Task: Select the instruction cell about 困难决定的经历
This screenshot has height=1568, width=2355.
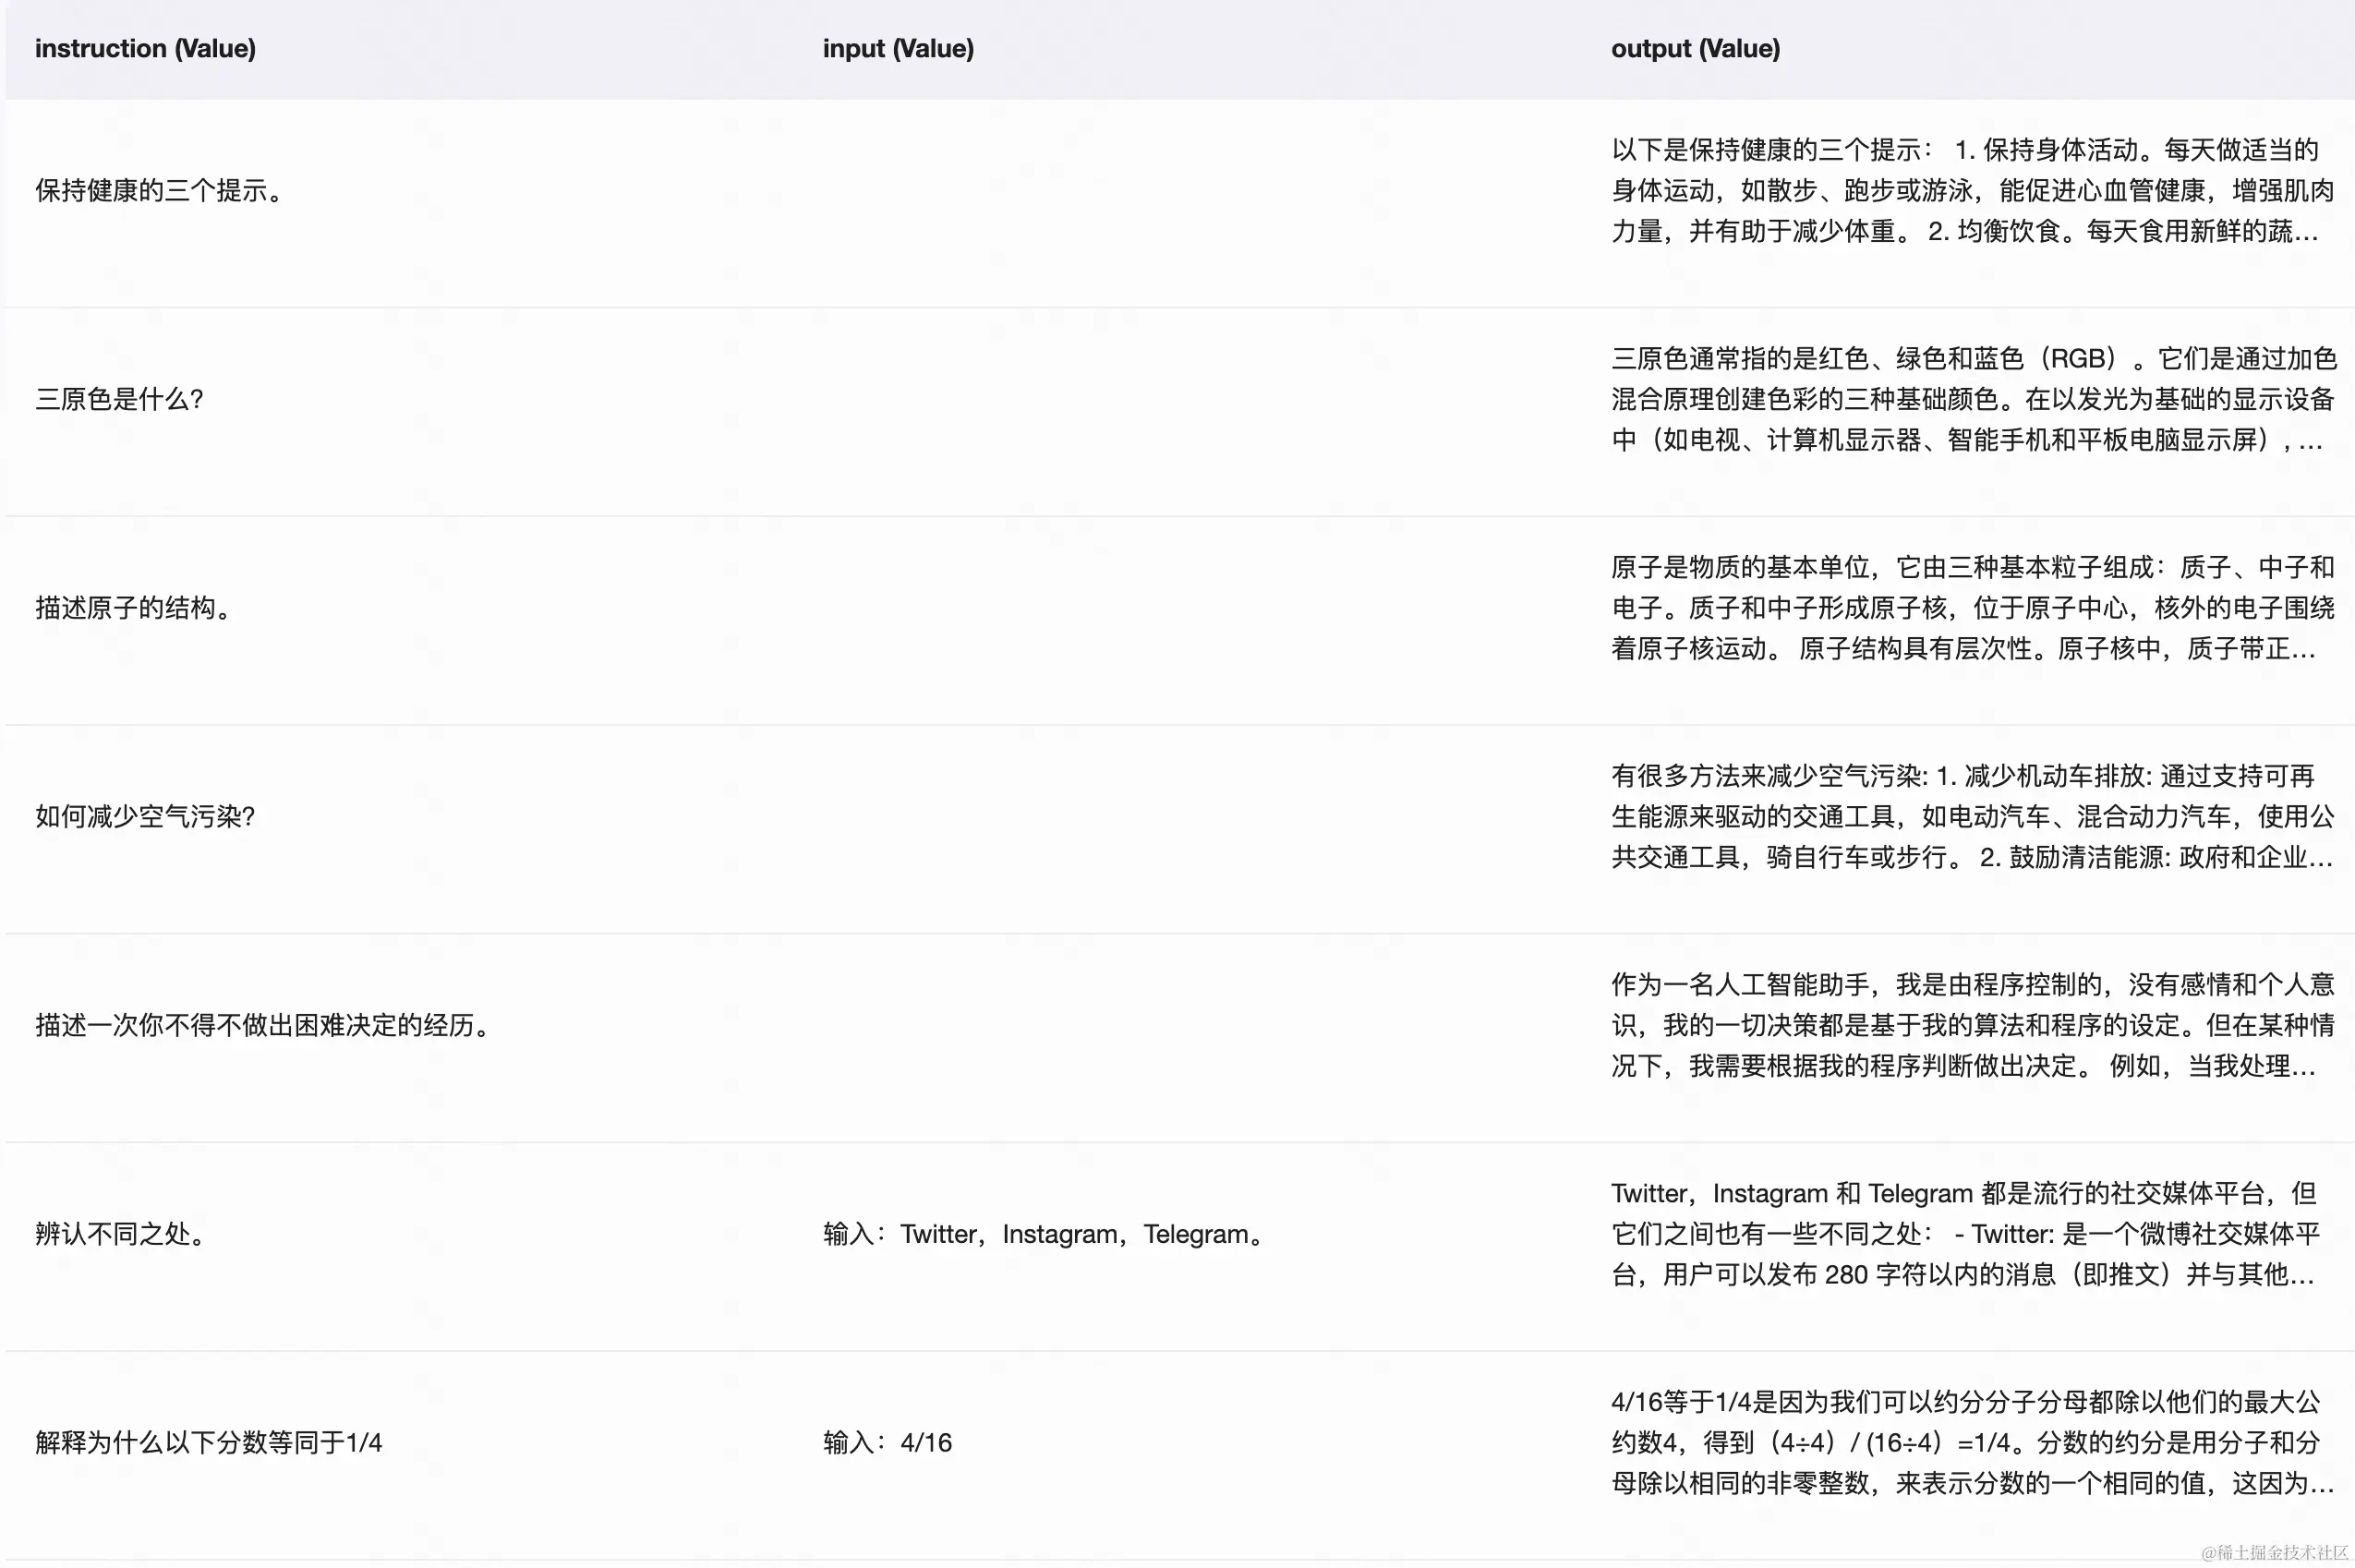Action: (x=264, y=1025)
